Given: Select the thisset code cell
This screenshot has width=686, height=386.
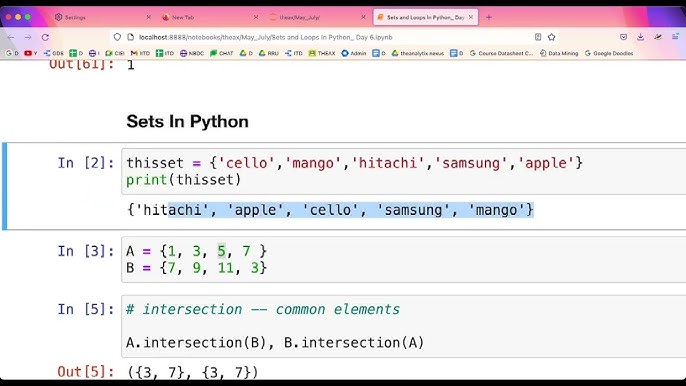Looking at the screenshot, I should tap(403, 172).
